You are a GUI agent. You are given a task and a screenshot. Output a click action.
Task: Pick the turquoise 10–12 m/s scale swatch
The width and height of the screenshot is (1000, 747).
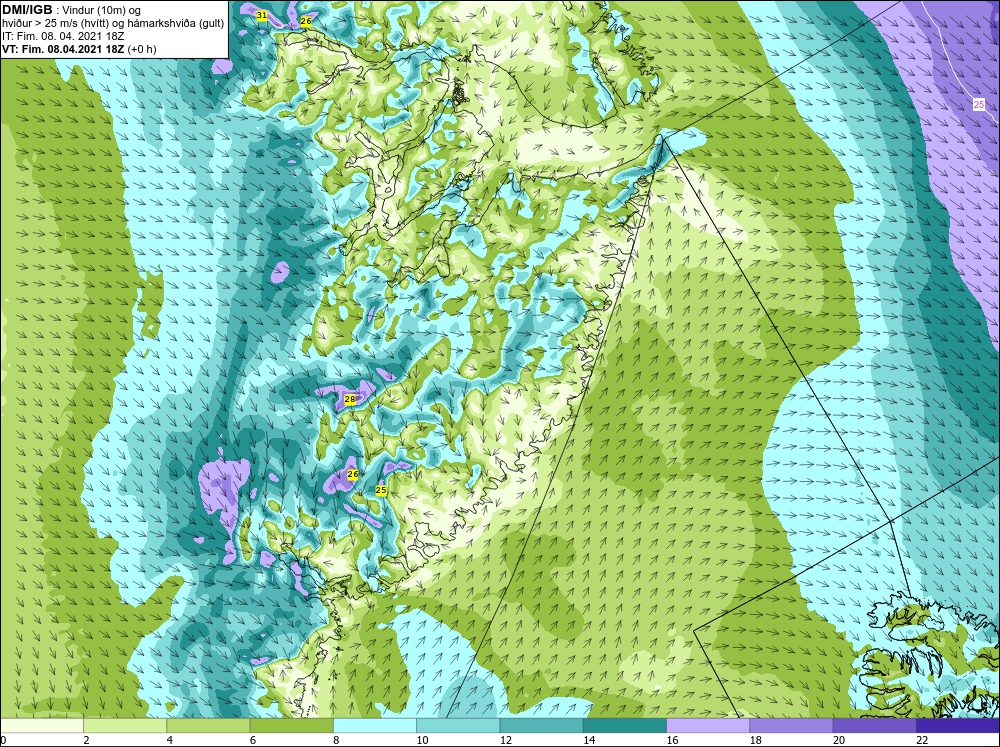(x=458, y=725)
